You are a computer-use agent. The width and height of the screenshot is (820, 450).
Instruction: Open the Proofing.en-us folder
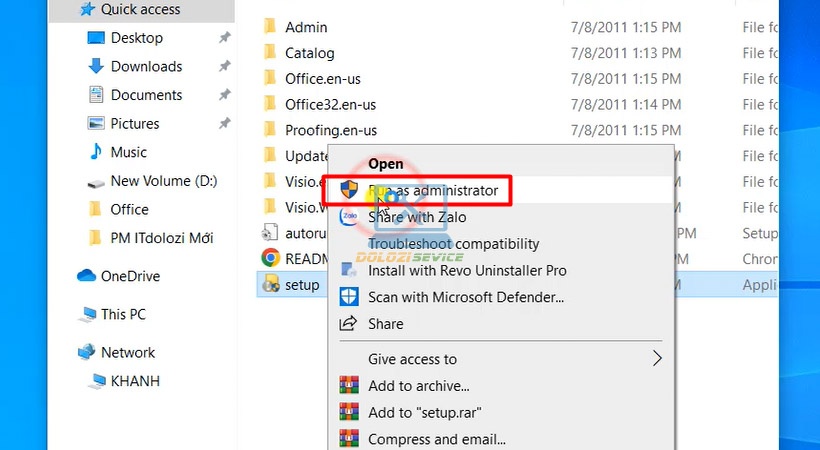(330, 130)
